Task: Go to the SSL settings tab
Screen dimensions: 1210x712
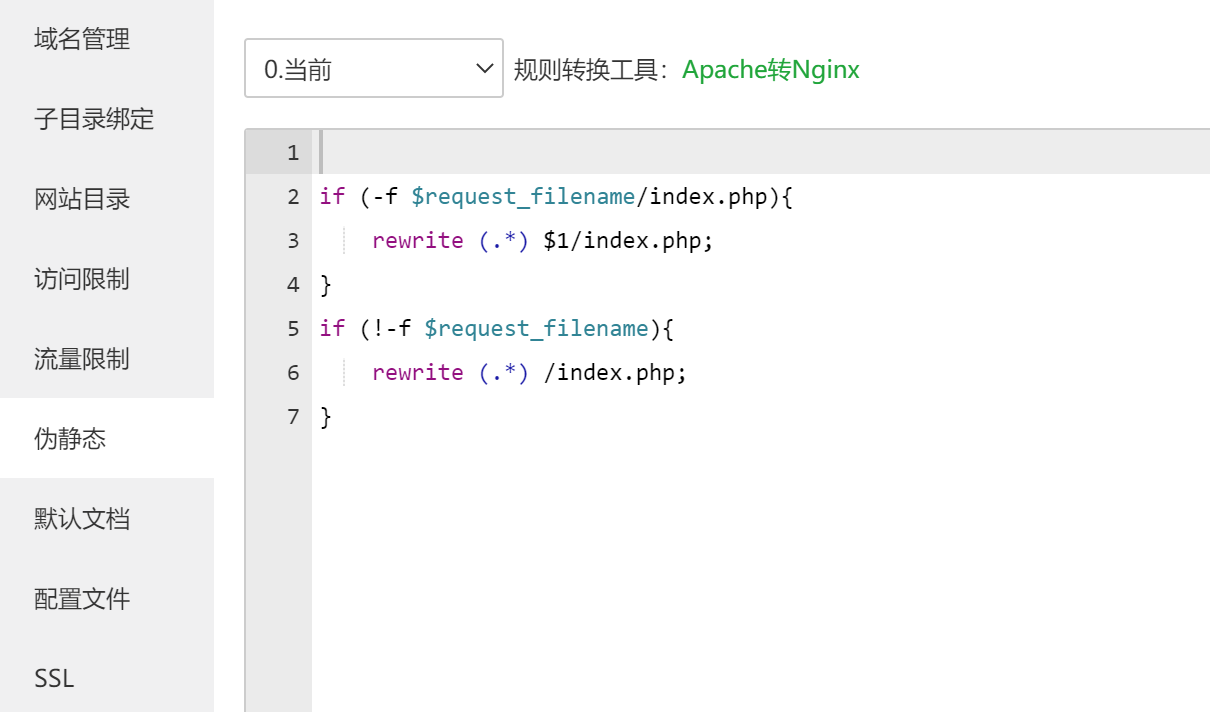Action: tap(52, 678)
